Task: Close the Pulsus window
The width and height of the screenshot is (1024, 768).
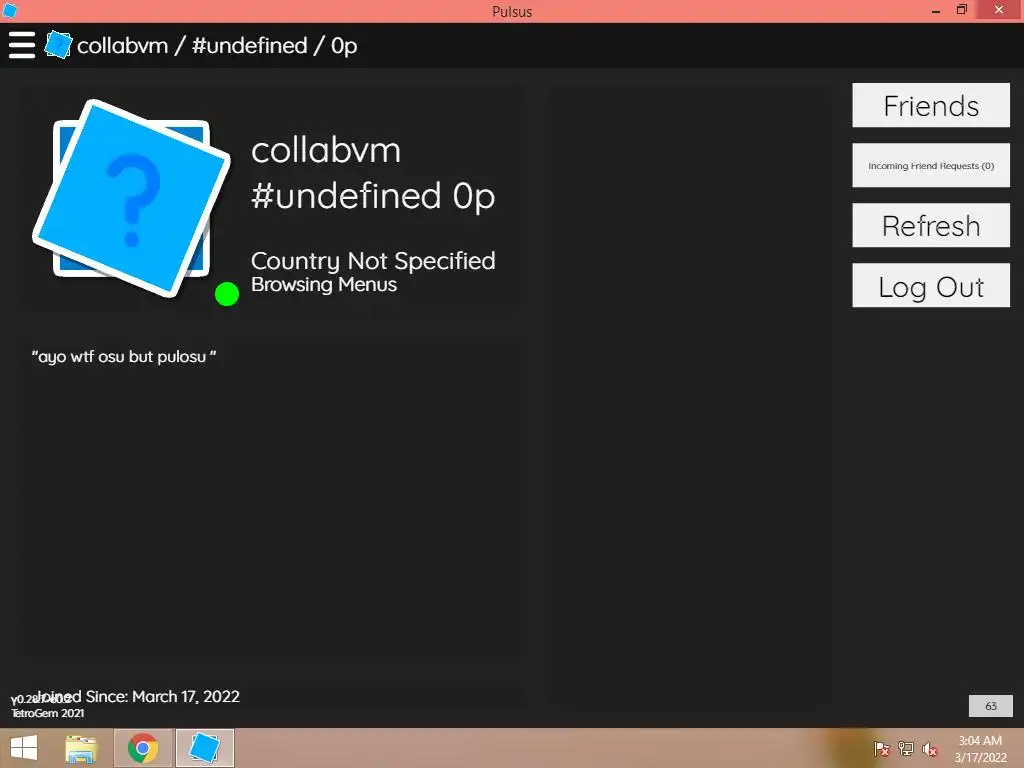Action: point(999,10)
